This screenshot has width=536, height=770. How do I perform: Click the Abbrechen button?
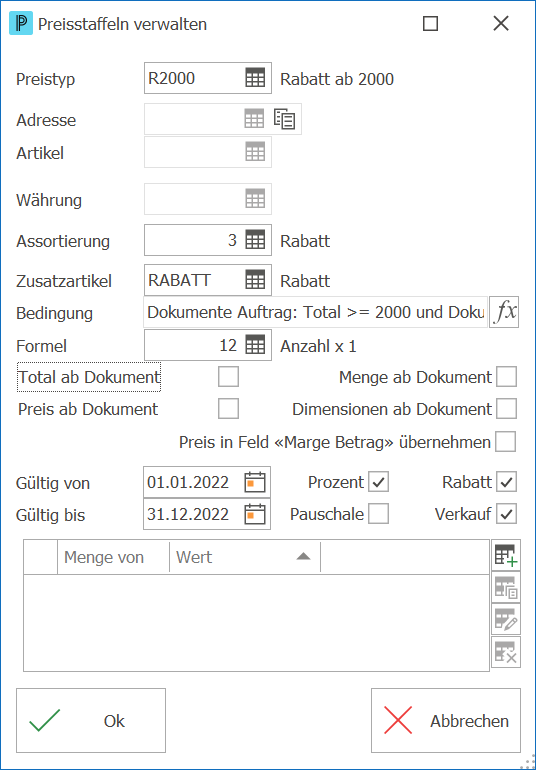click(446, 720)
